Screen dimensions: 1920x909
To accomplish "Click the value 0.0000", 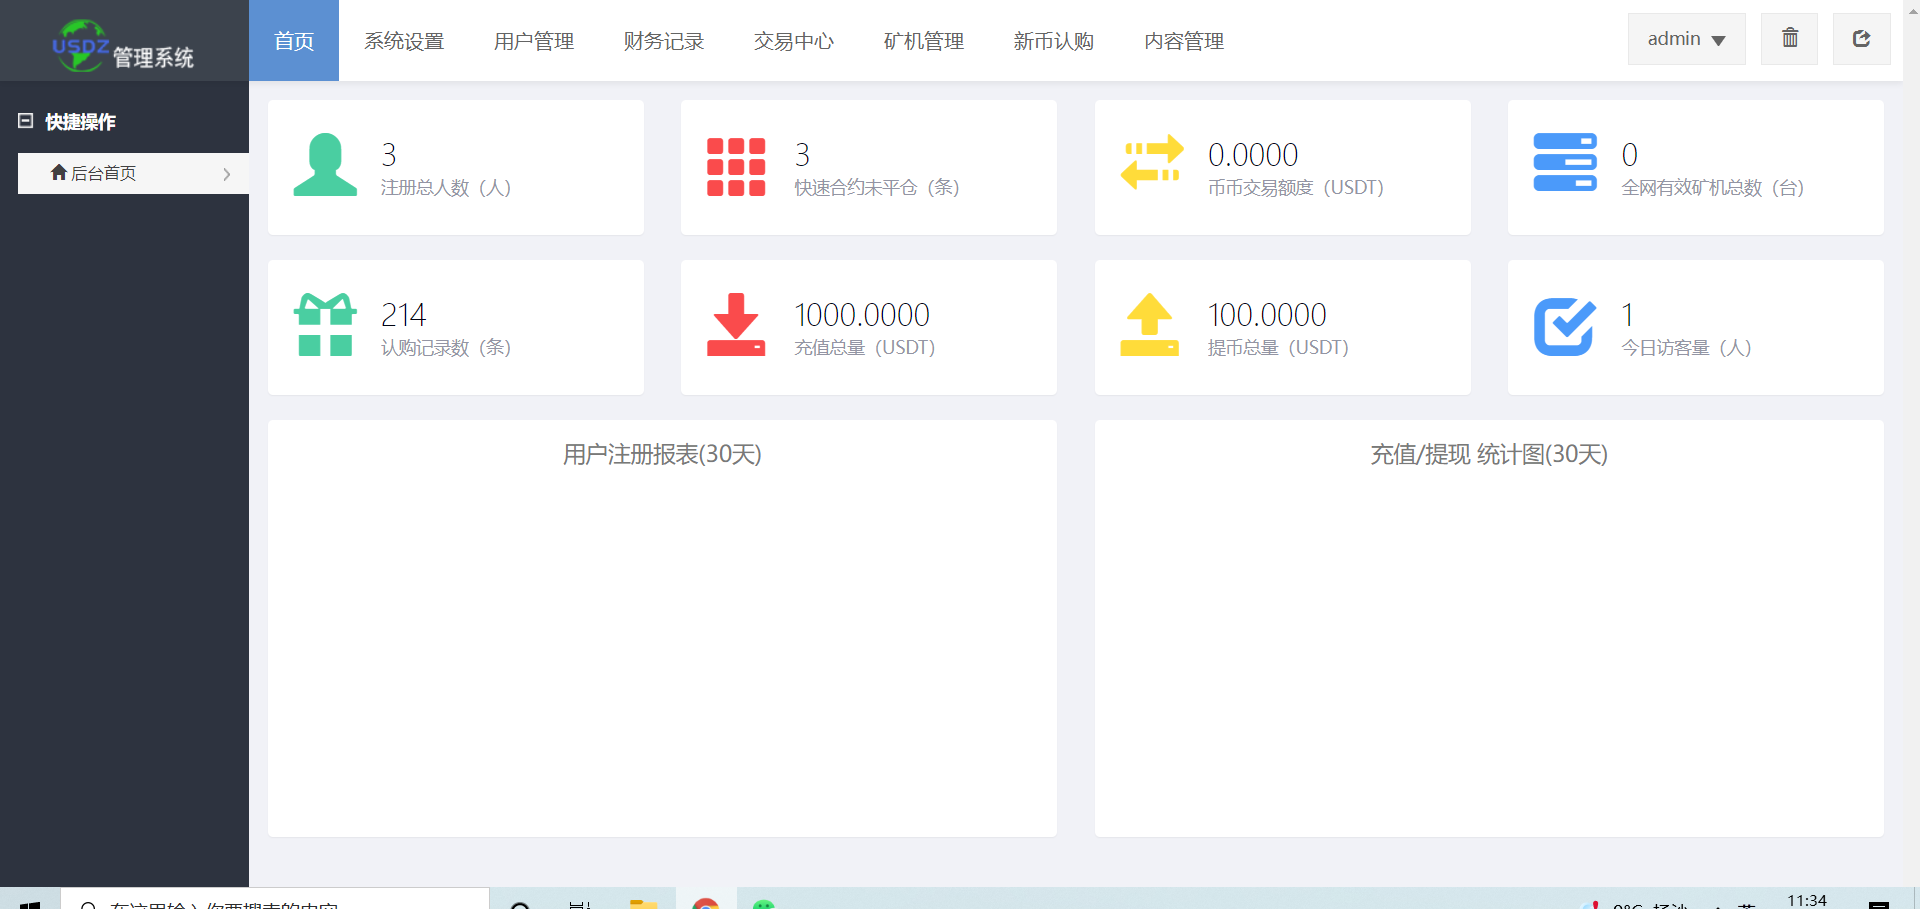I will click(1253, 155).
